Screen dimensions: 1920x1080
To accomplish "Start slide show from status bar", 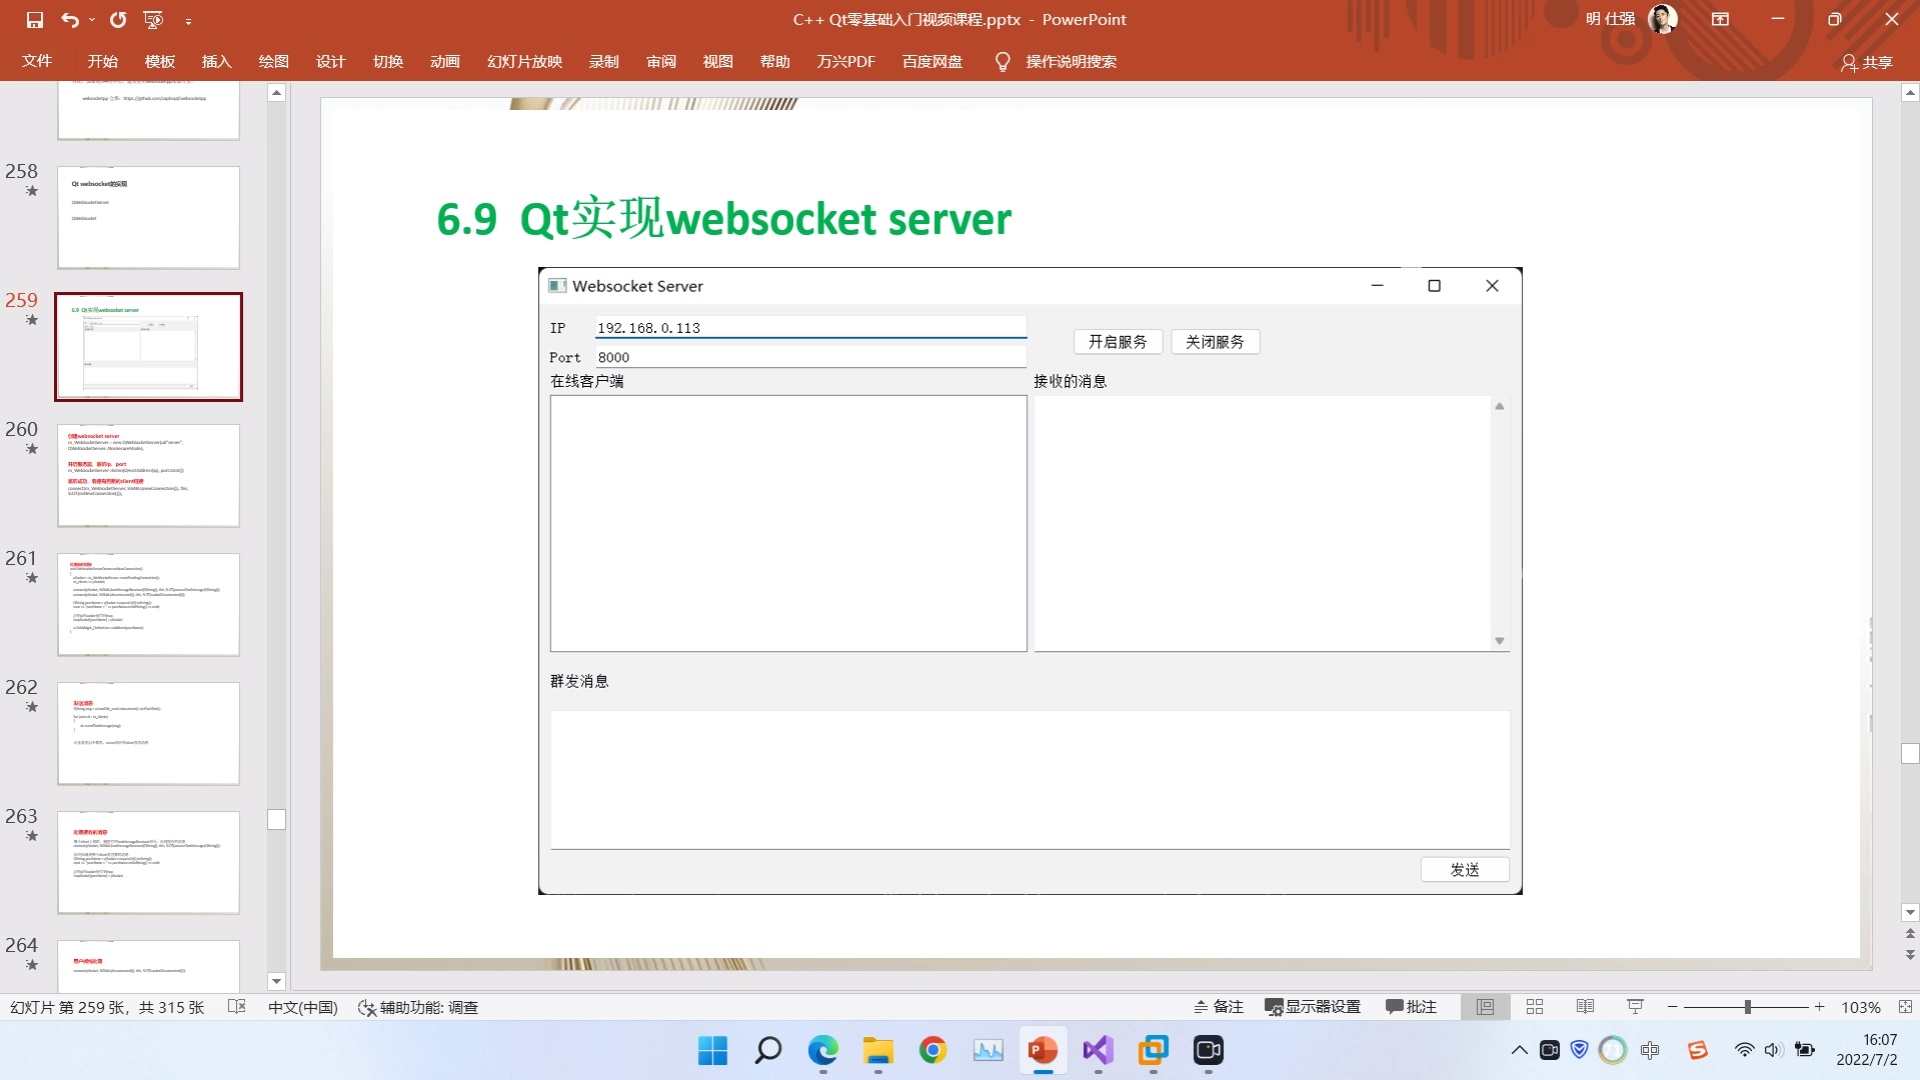I will [x=1634, y=1007].
